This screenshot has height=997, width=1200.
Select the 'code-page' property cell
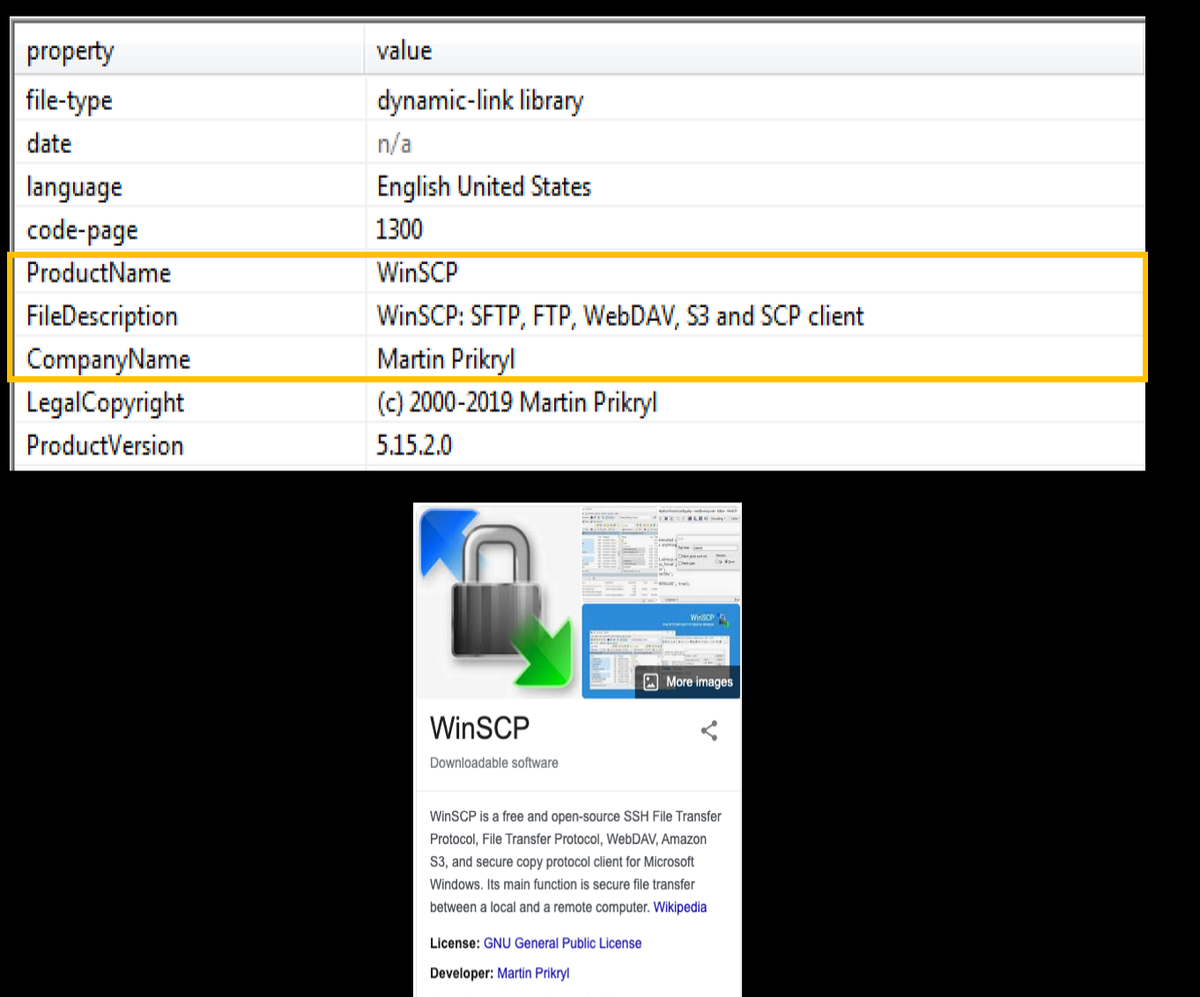point(188,230)
